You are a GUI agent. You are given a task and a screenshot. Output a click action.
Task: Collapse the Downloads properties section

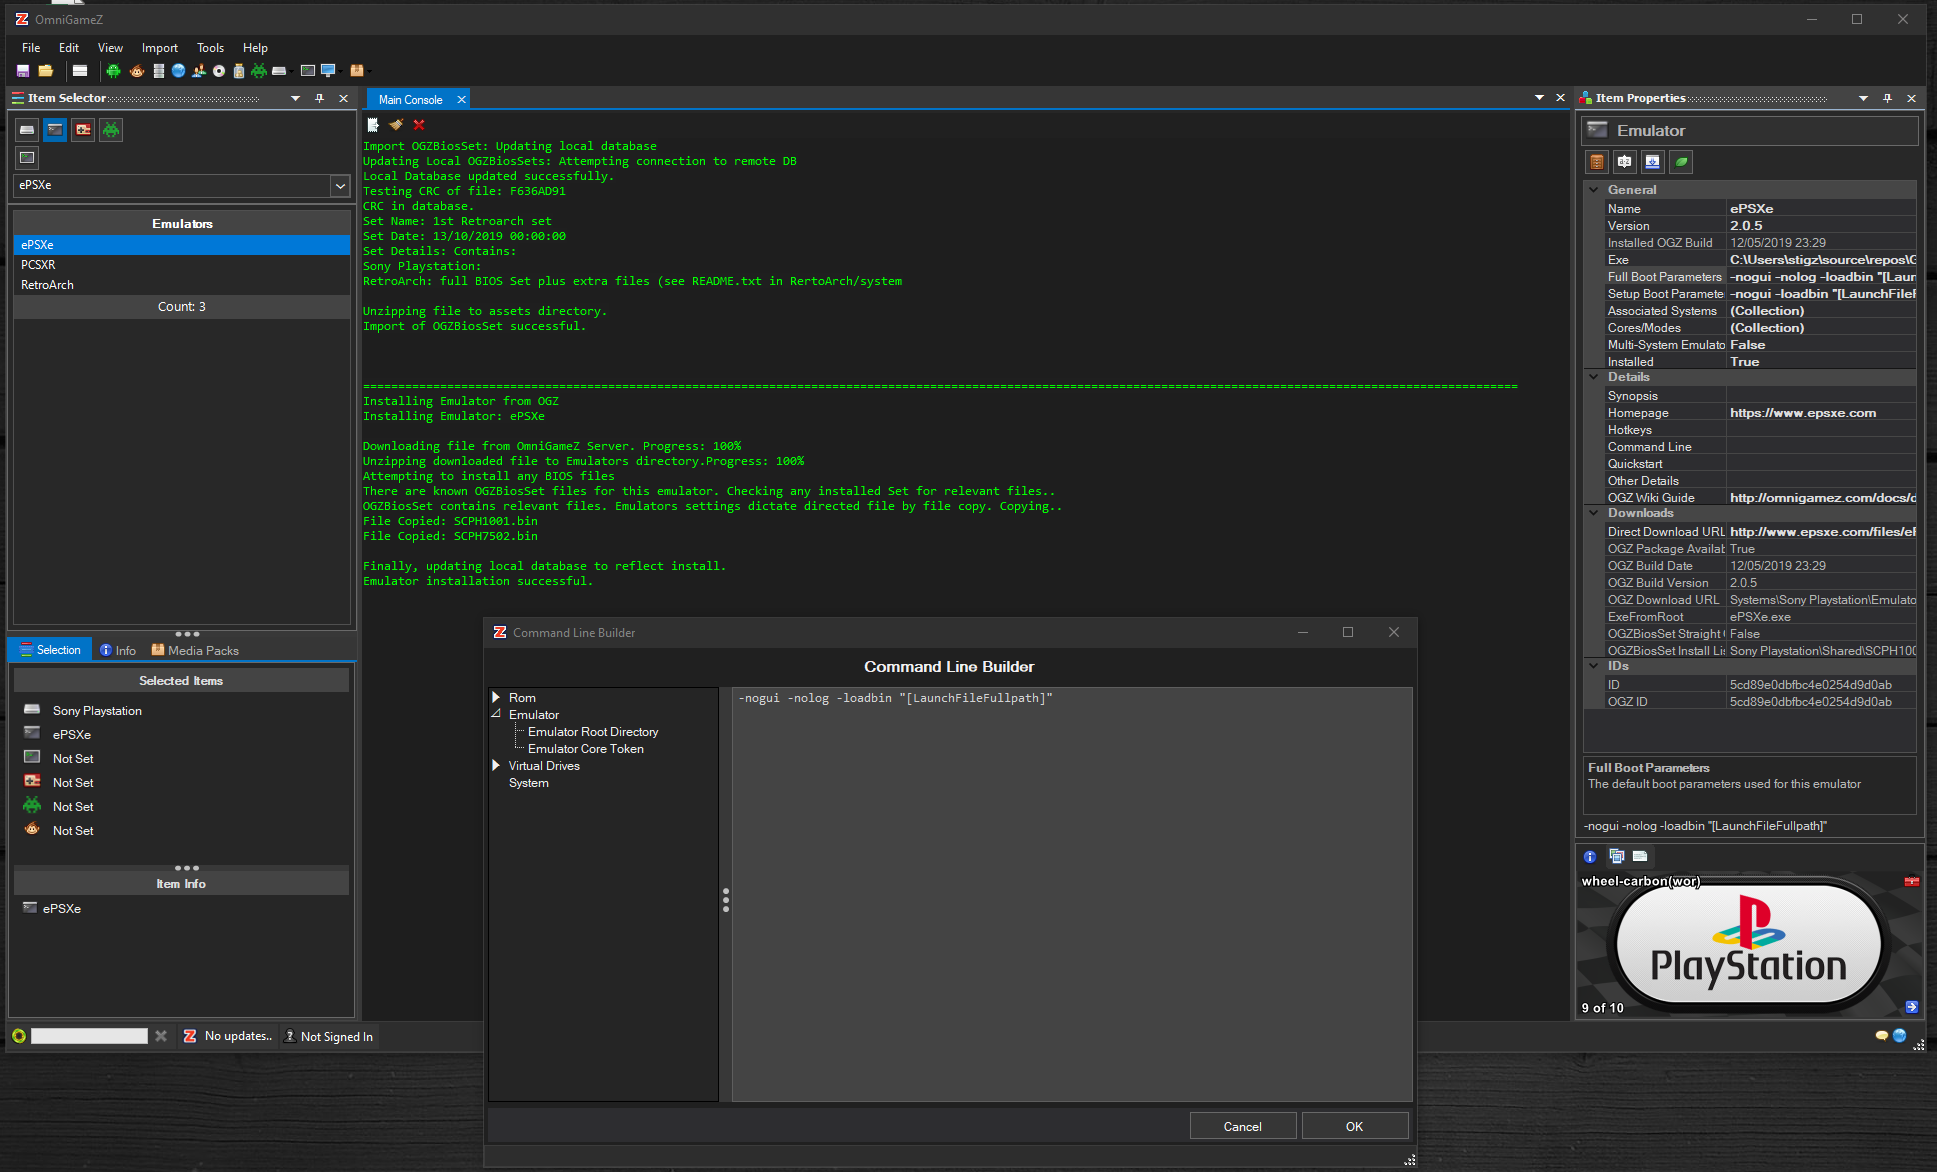pos(1594,512)
